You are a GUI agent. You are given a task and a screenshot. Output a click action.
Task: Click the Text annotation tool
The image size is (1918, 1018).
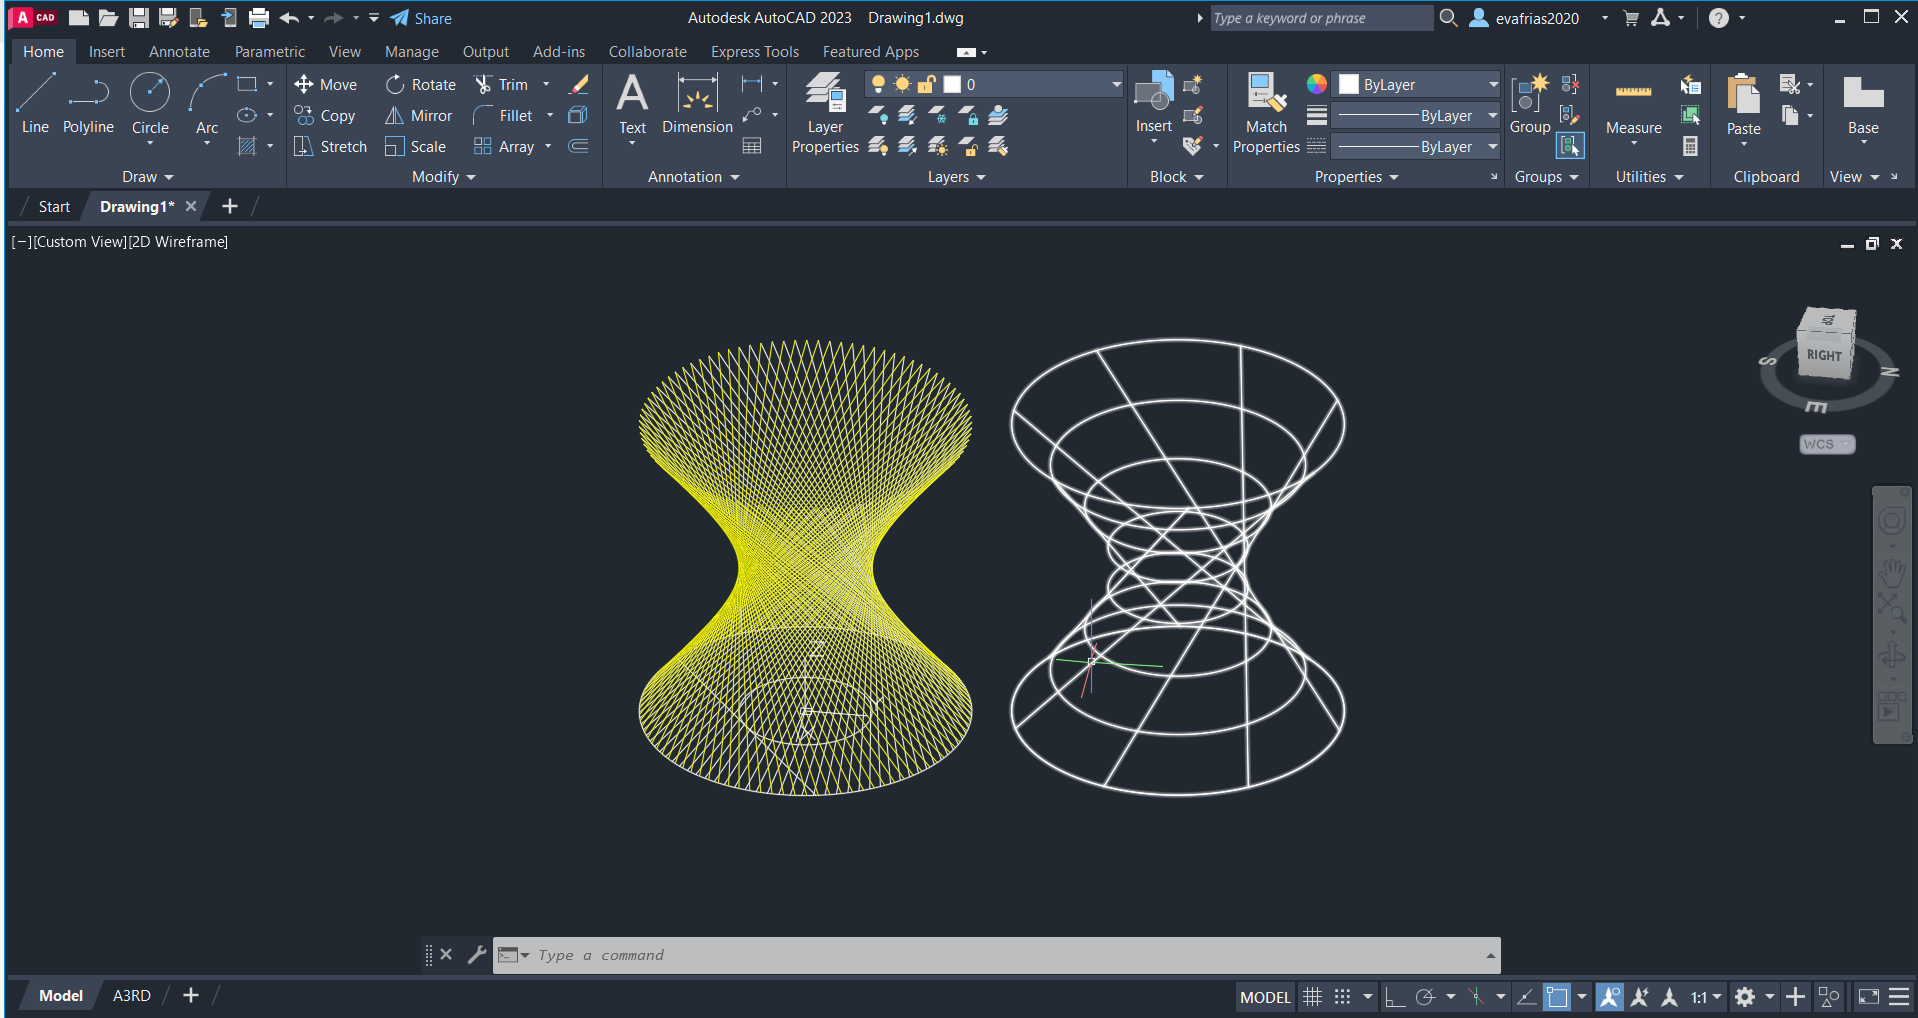tap(632, 104)
